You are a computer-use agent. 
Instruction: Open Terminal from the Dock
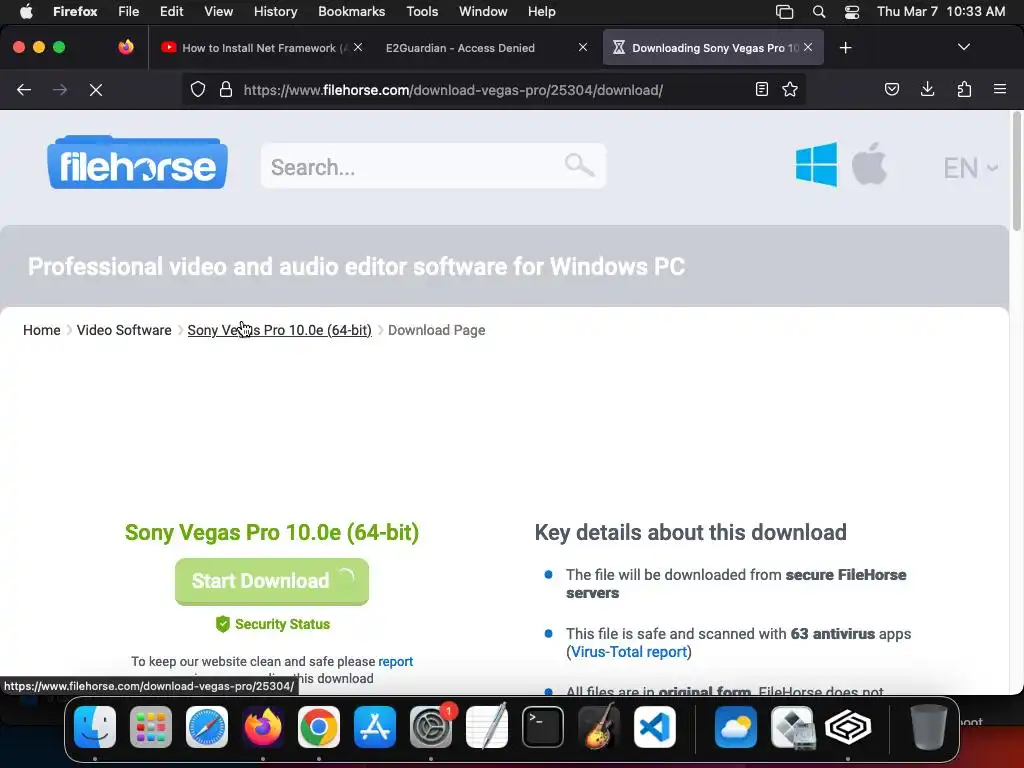pyautogui.click(x=543, y=727)
